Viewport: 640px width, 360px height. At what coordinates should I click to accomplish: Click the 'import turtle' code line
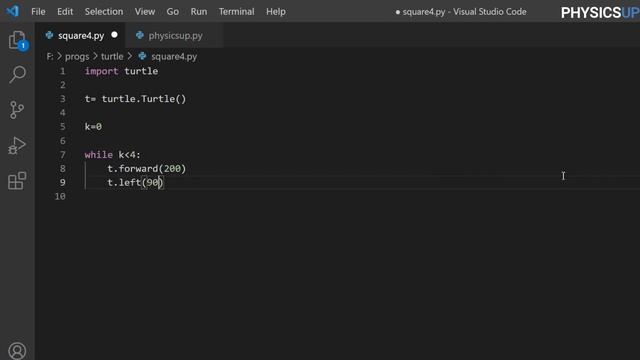pyautogui.click(x=121, y=71)
